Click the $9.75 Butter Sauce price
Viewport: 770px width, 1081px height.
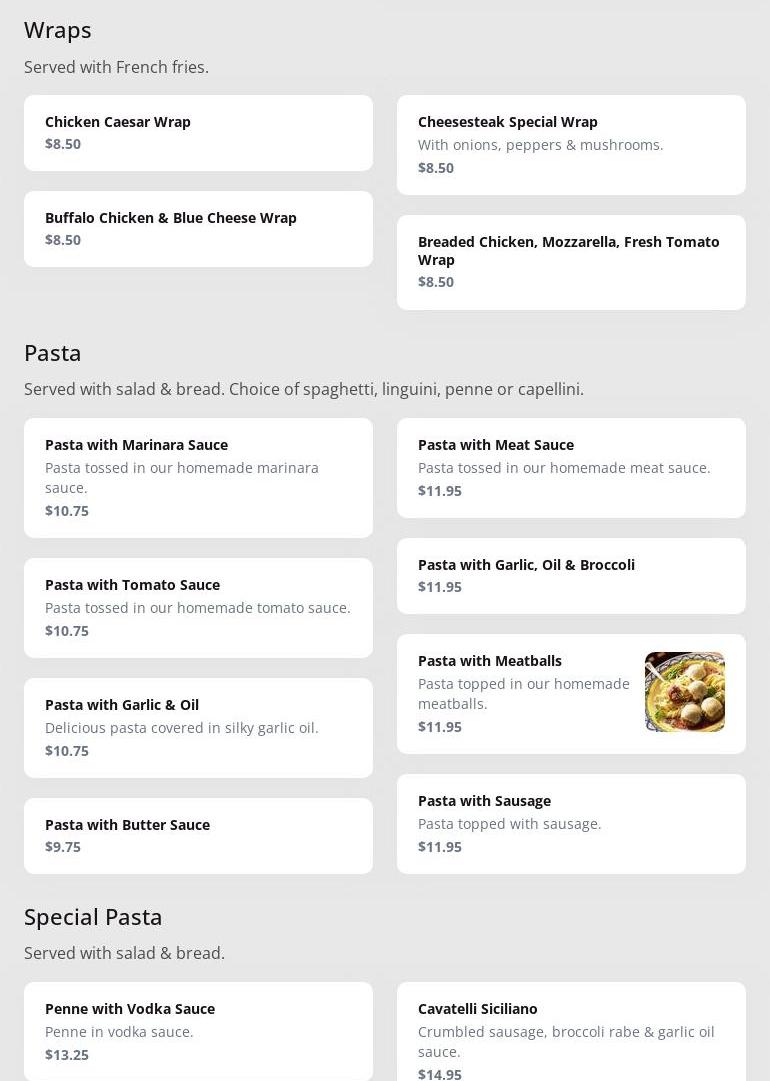click(63, 847)
